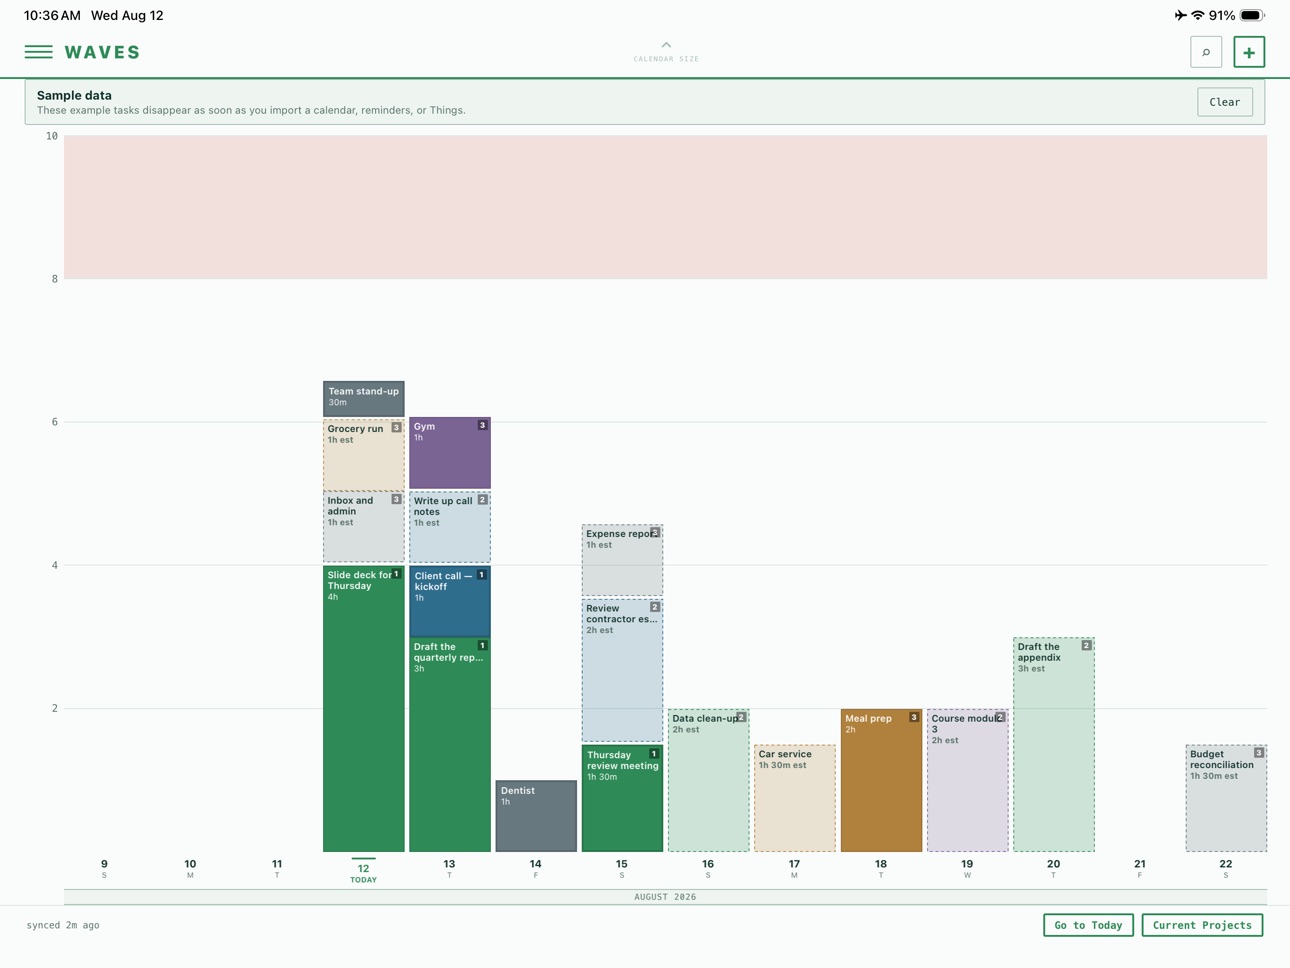1290x968 pixels.
Task: Select day 18 on the date axis
Action: click(881, 868)
